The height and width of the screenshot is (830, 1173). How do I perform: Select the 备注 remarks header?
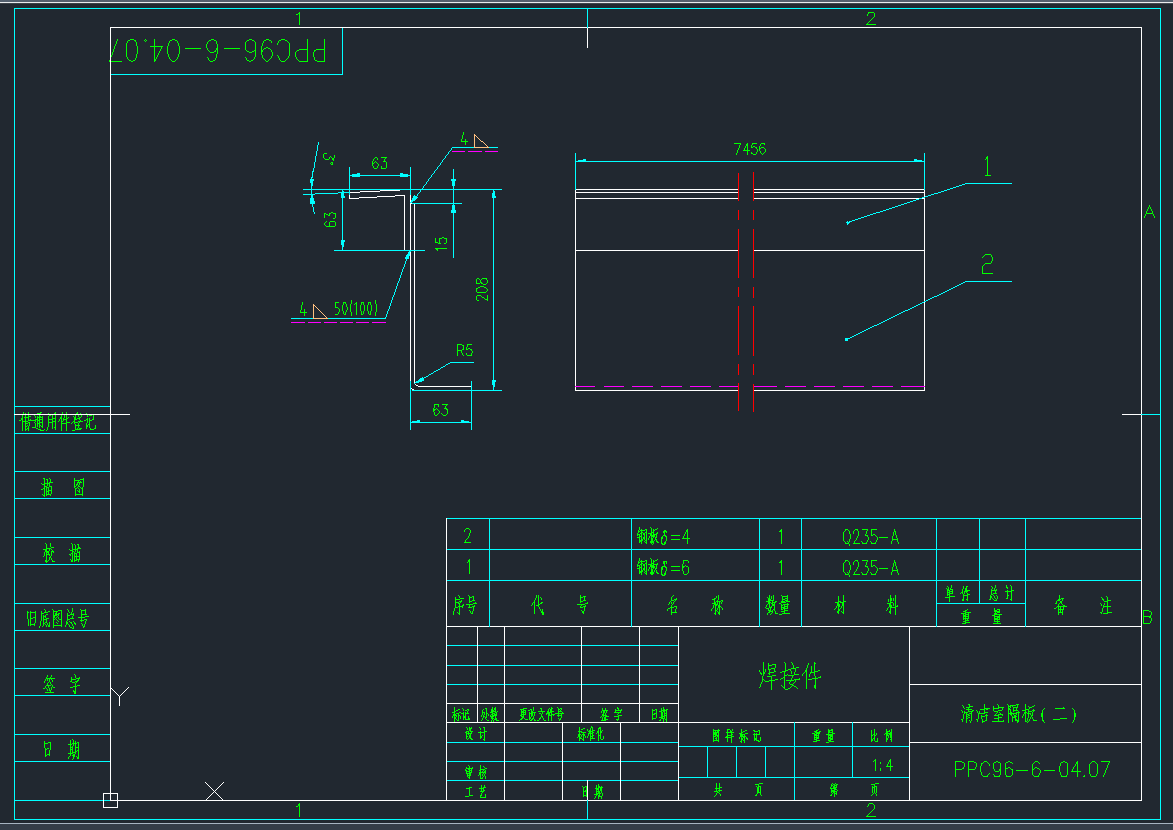[1082, 605]
